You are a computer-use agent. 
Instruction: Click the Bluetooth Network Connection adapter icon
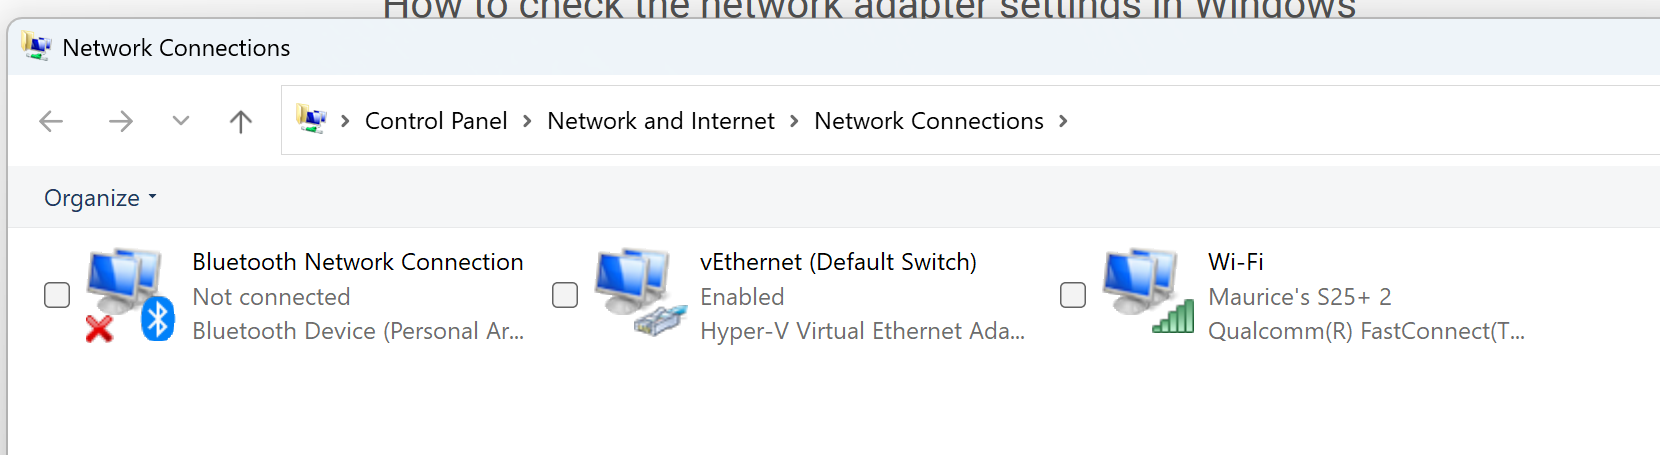click(129, 294)
